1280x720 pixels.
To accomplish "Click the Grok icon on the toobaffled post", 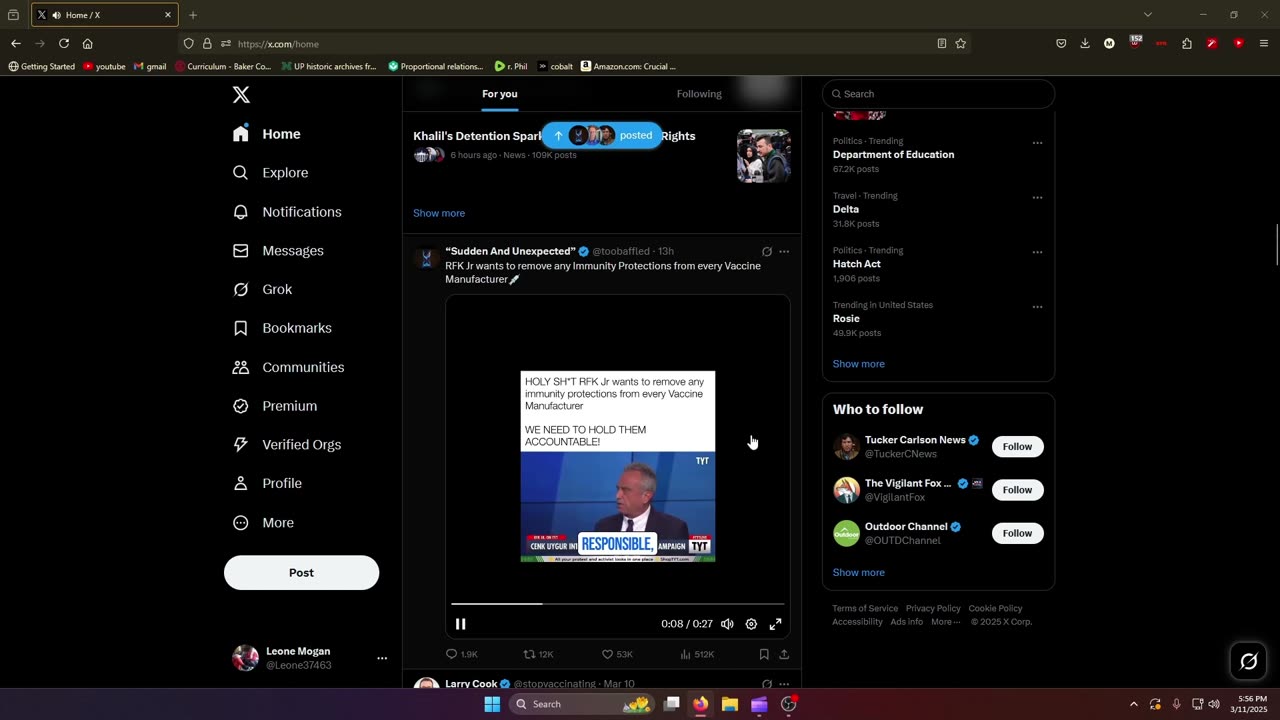I will [x=767, y=252].
